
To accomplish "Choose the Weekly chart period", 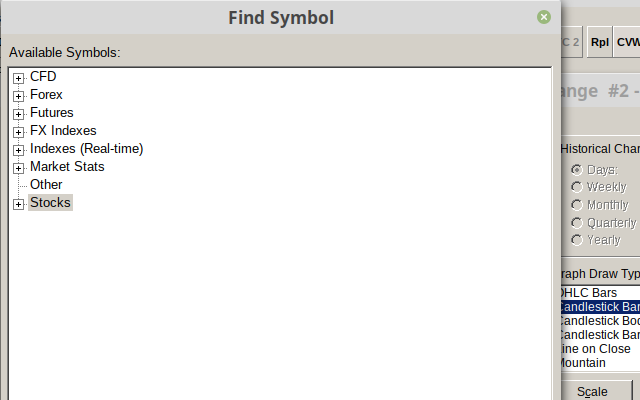I will [577, 187].
